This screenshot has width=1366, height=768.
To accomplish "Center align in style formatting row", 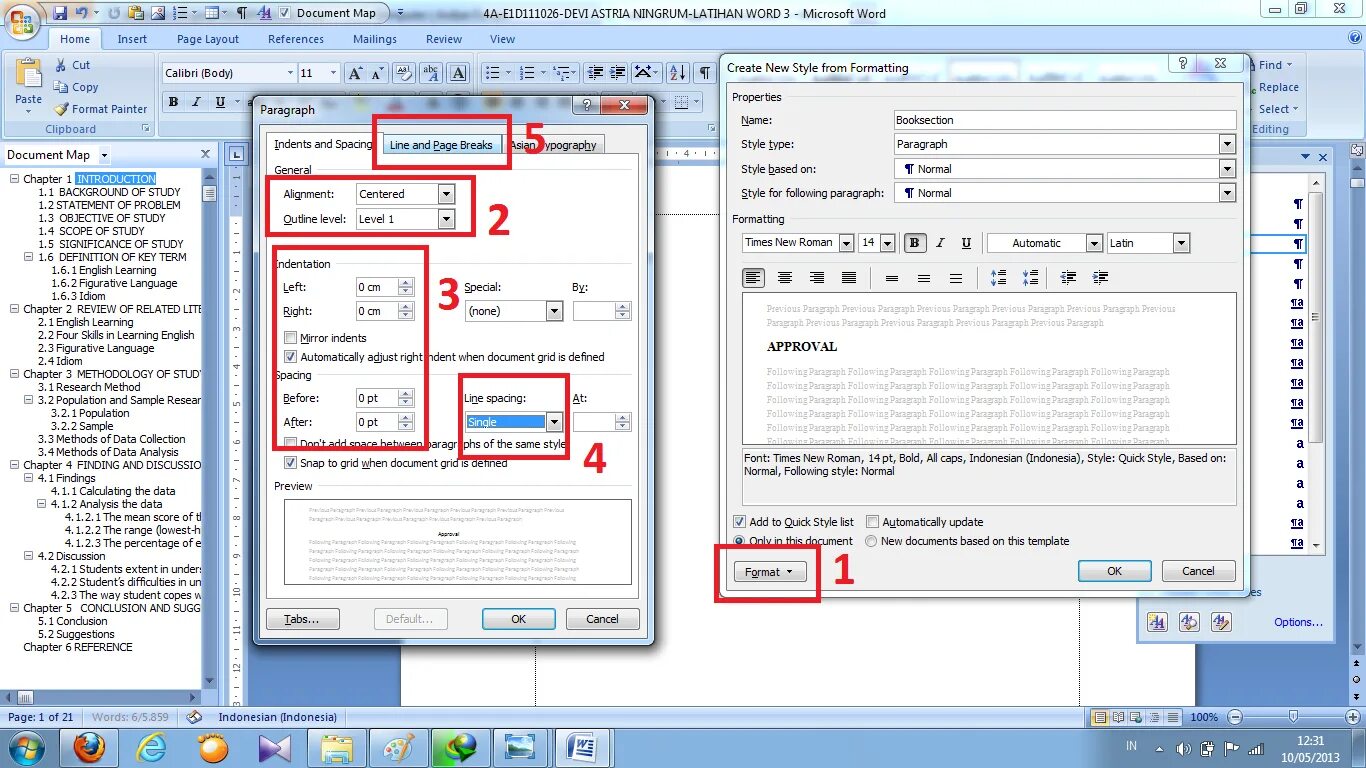I will pos(785,278).
